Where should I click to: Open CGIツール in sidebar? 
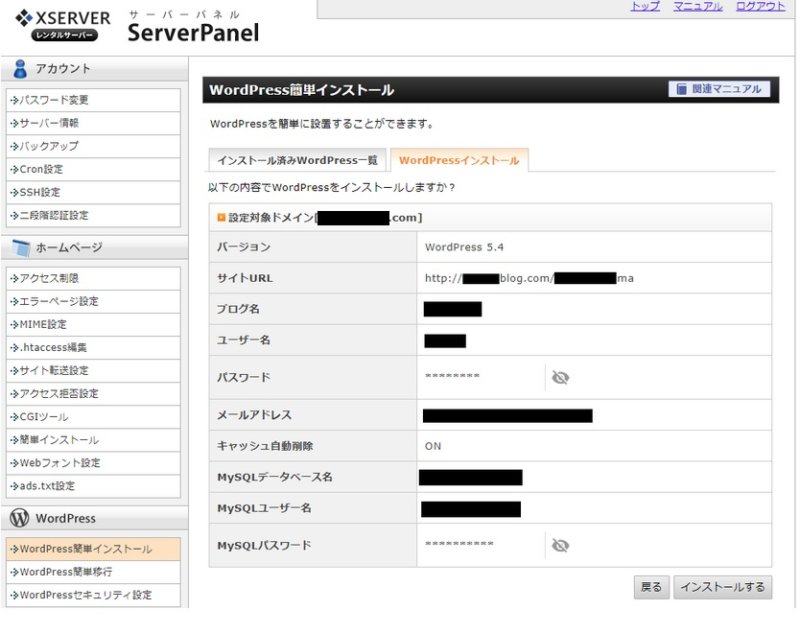[x=93, y=417]
